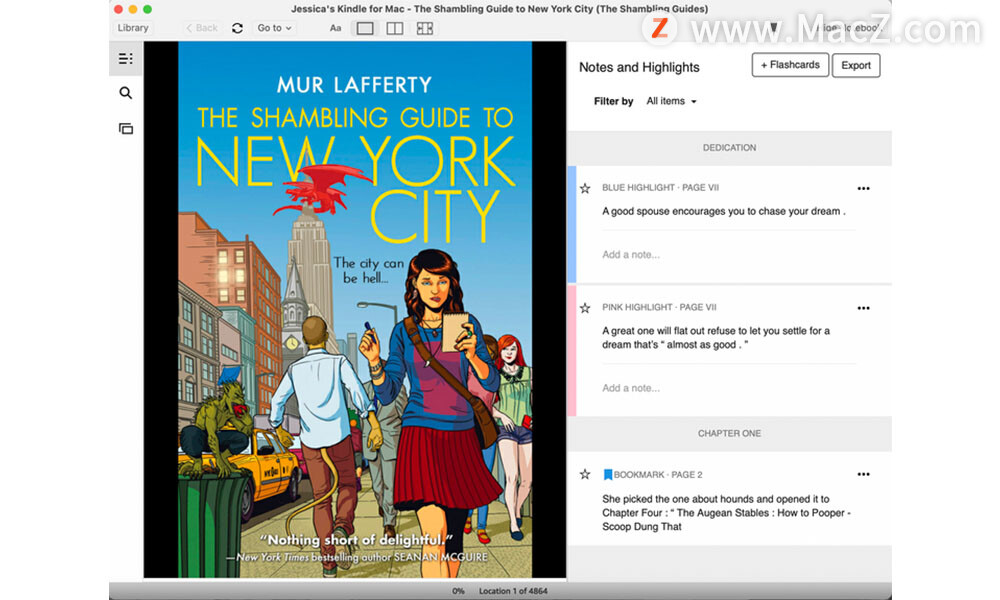
Task: Export notes and highlights
Action: pos(856,65)
